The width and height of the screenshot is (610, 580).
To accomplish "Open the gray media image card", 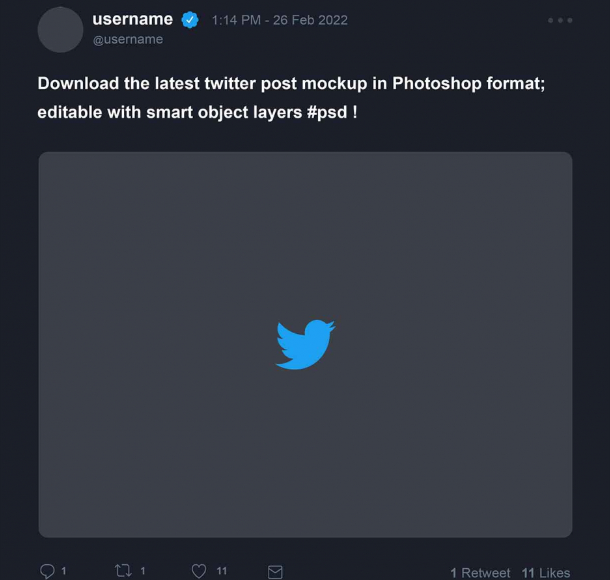I will pos(305,345).
